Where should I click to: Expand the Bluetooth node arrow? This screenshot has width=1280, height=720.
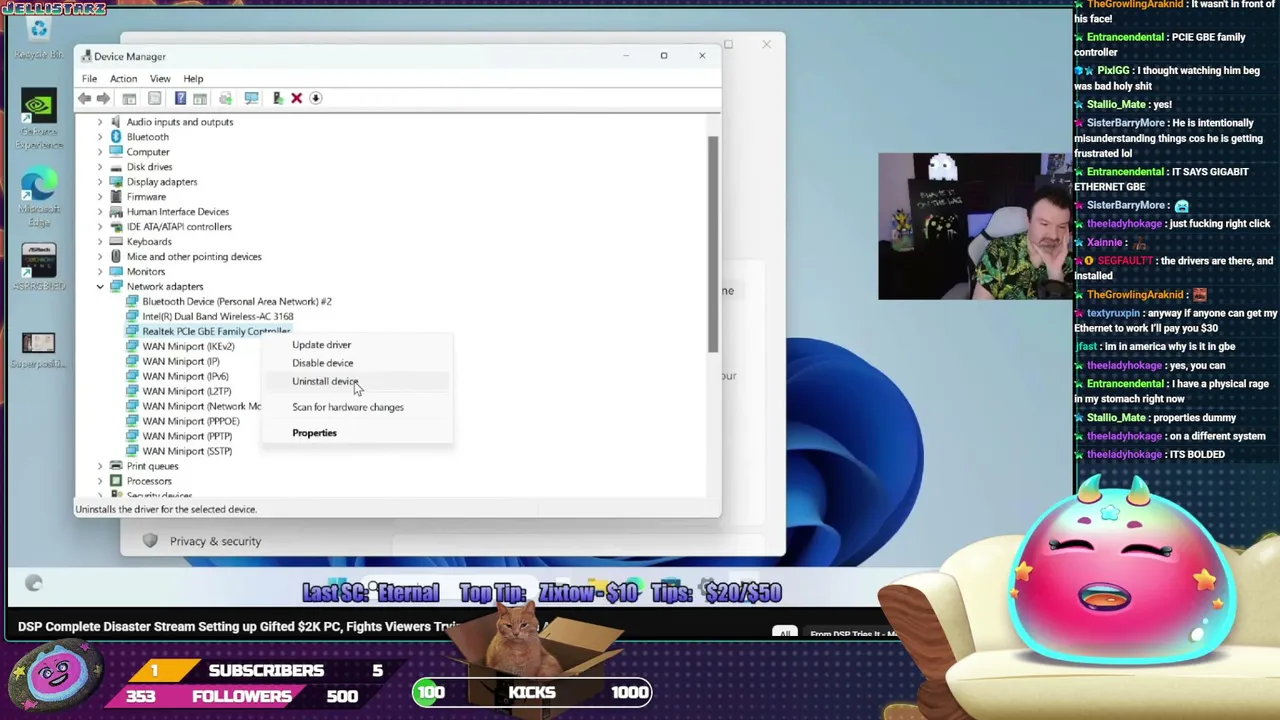tap(99, 137)
